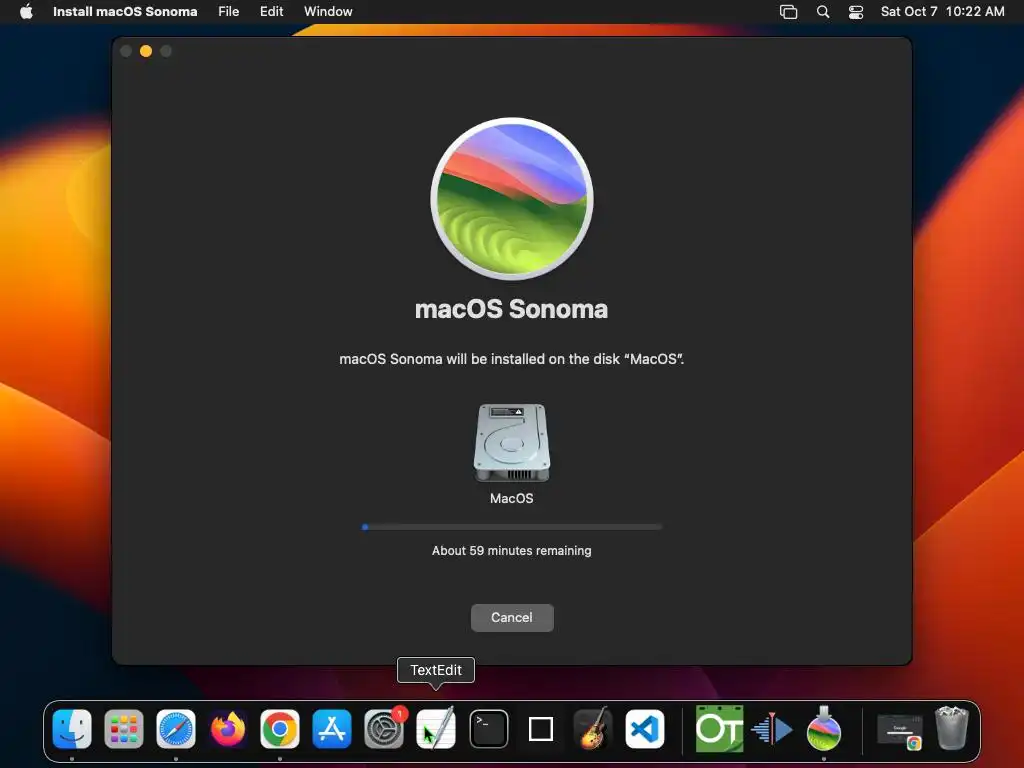Screen dimensions: 1024x768
Task: Open Visual Studio Code from Dock
Action: click(x=645, y=728)
